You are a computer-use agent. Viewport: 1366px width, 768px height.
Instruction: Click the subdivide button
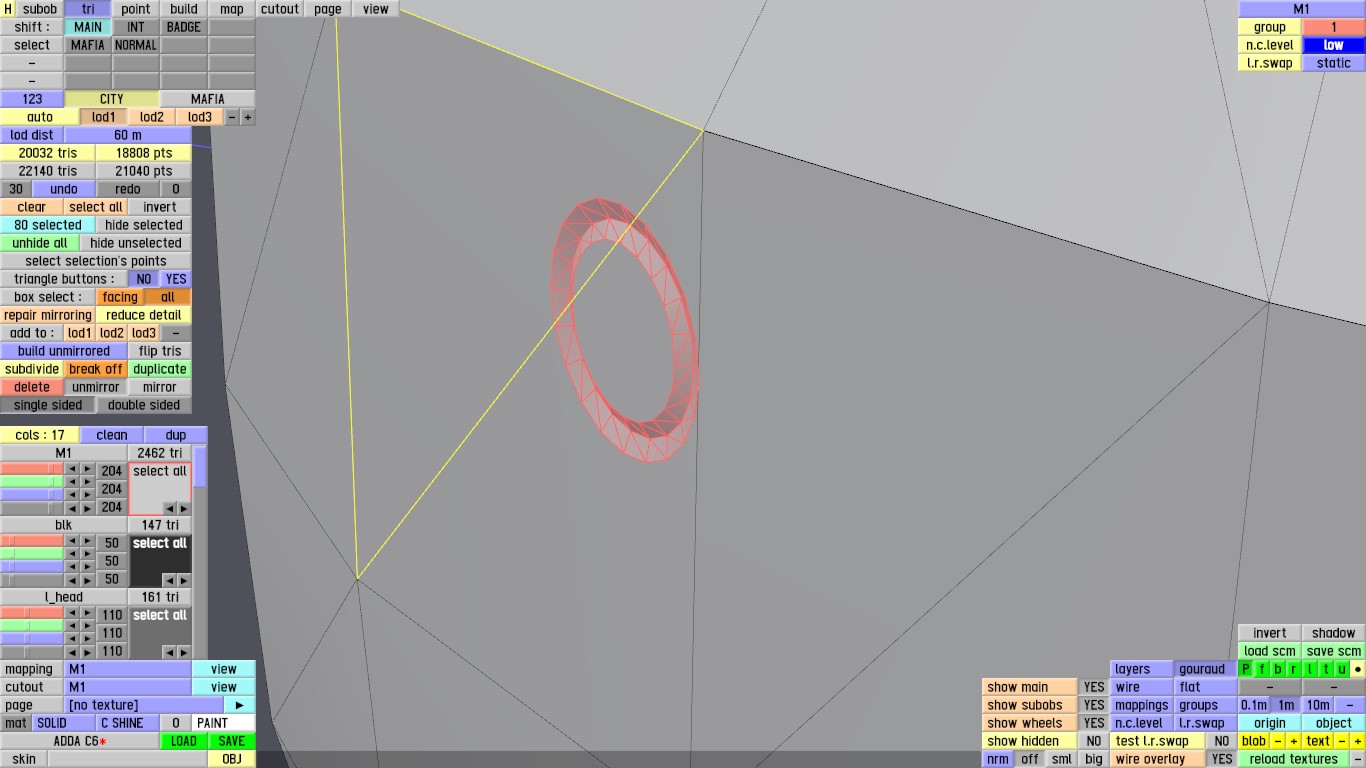point(32,369)
